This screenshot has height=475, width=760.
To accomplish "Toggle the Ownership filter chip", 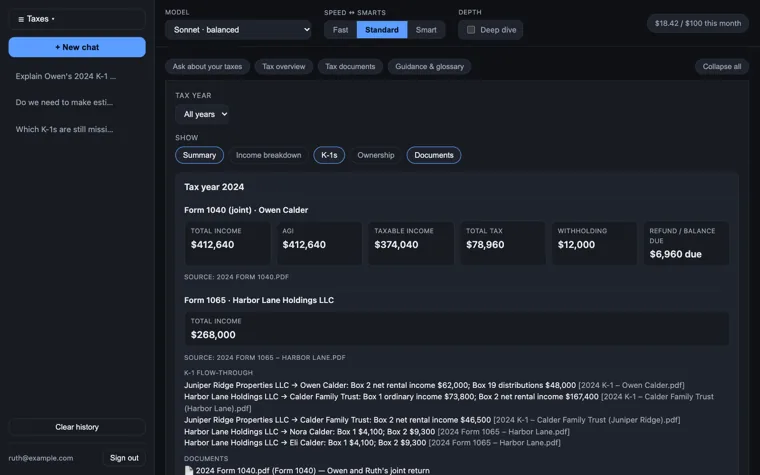I will pos(376,155).
